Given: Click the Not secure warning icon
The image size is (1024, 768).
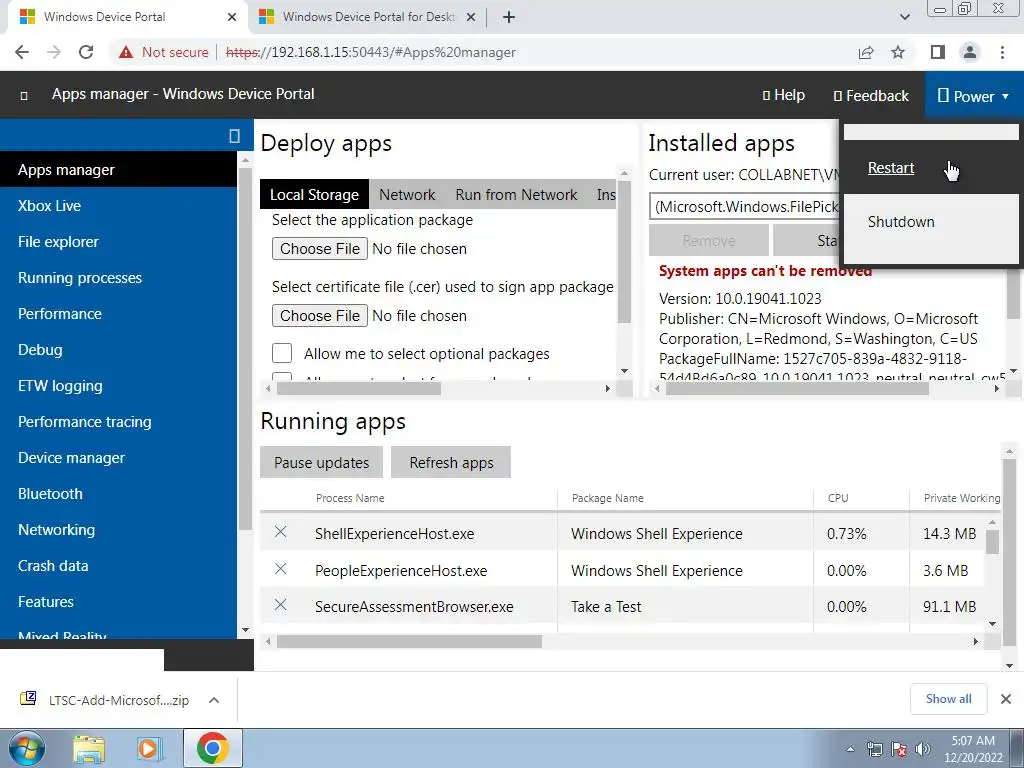Looking at the screenshot, I should tap(126, 52).
